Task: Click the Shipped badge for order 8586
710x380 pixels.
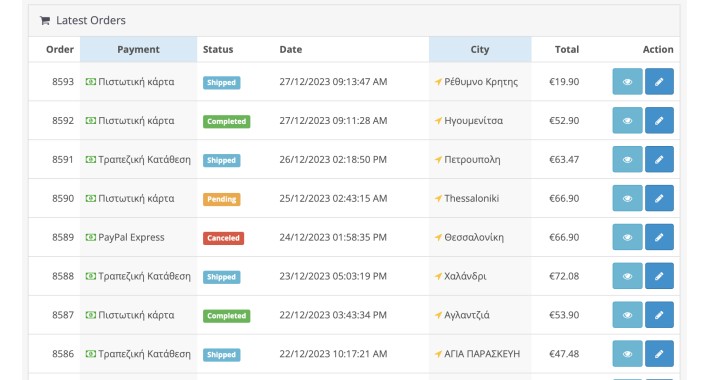Action: click(x=221, y=355)
